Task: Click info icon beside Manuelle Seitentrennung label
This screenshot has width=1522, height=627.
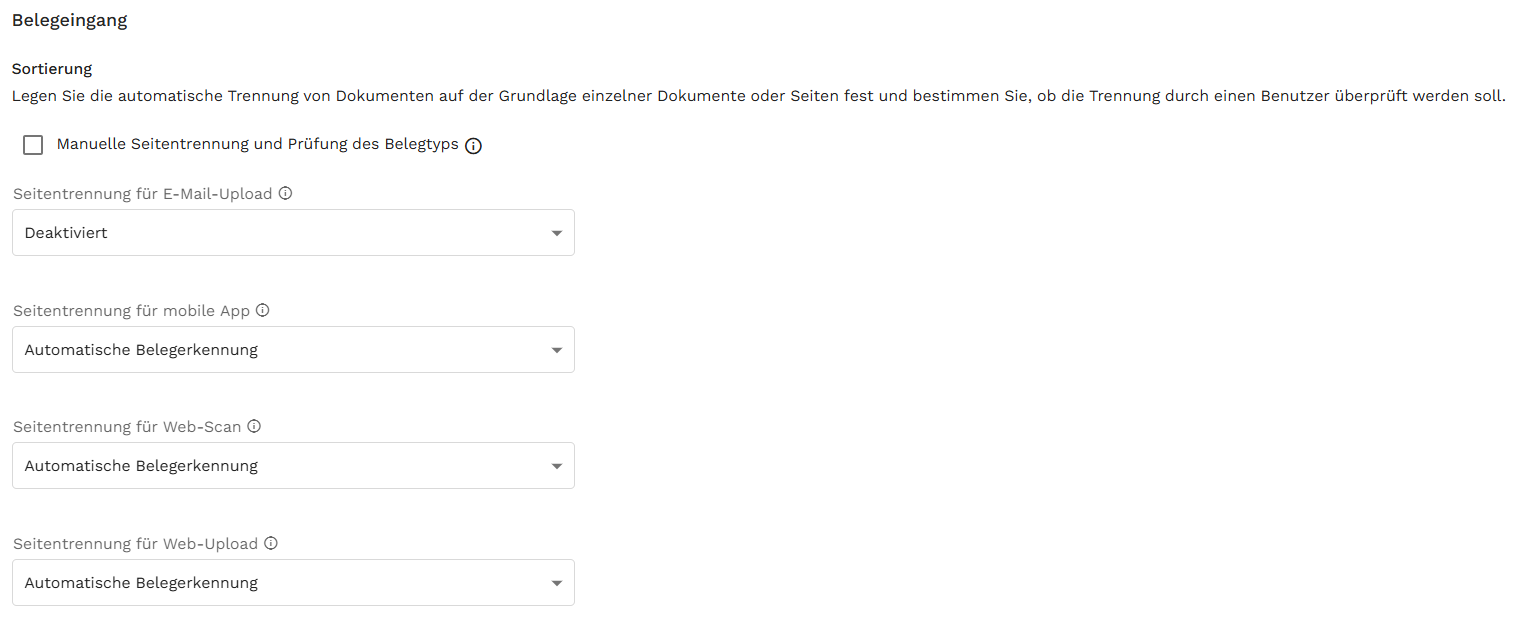Action: click(x=474, y=146)
